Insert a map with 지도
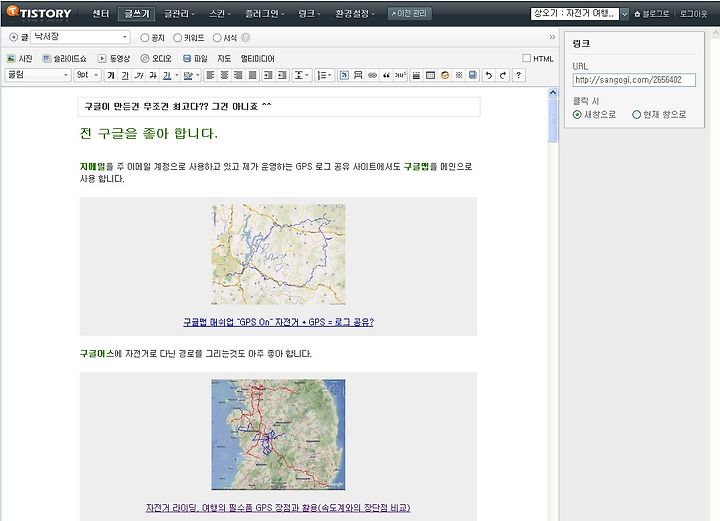Image resolution: width=720 pixels, height=521 pixels. (224, 58)
